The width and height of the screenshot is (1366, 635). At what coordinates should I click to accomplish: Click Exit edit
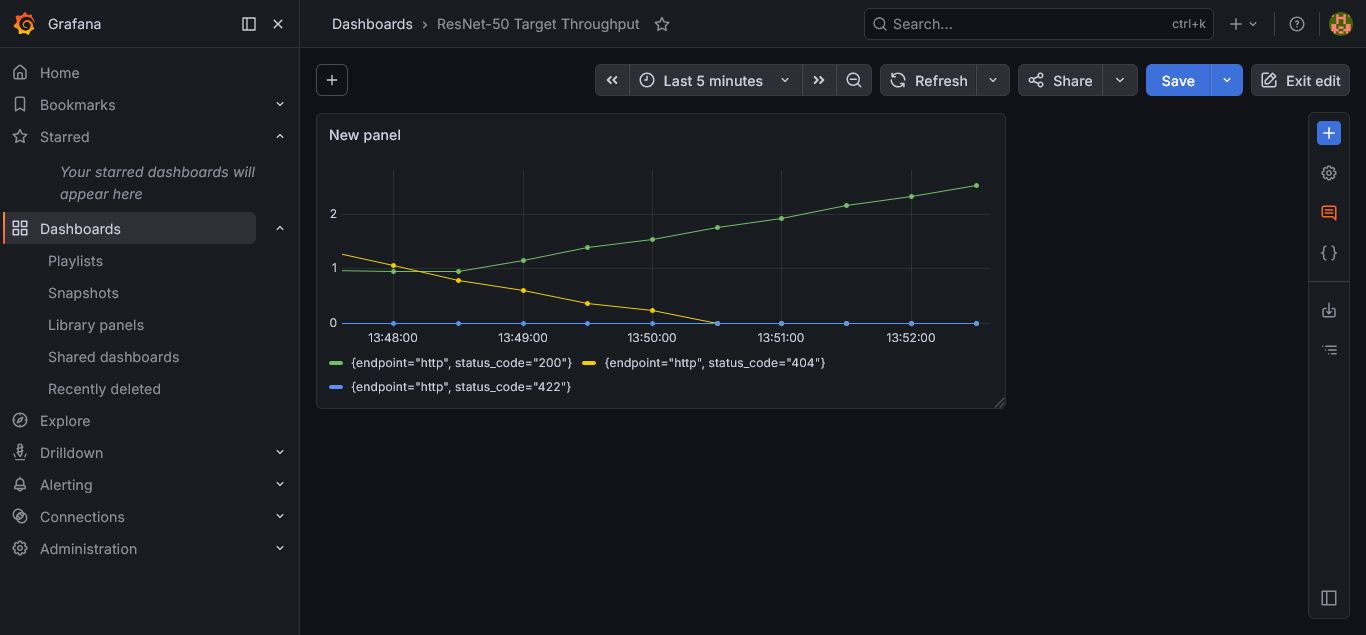coord(1300,80)
